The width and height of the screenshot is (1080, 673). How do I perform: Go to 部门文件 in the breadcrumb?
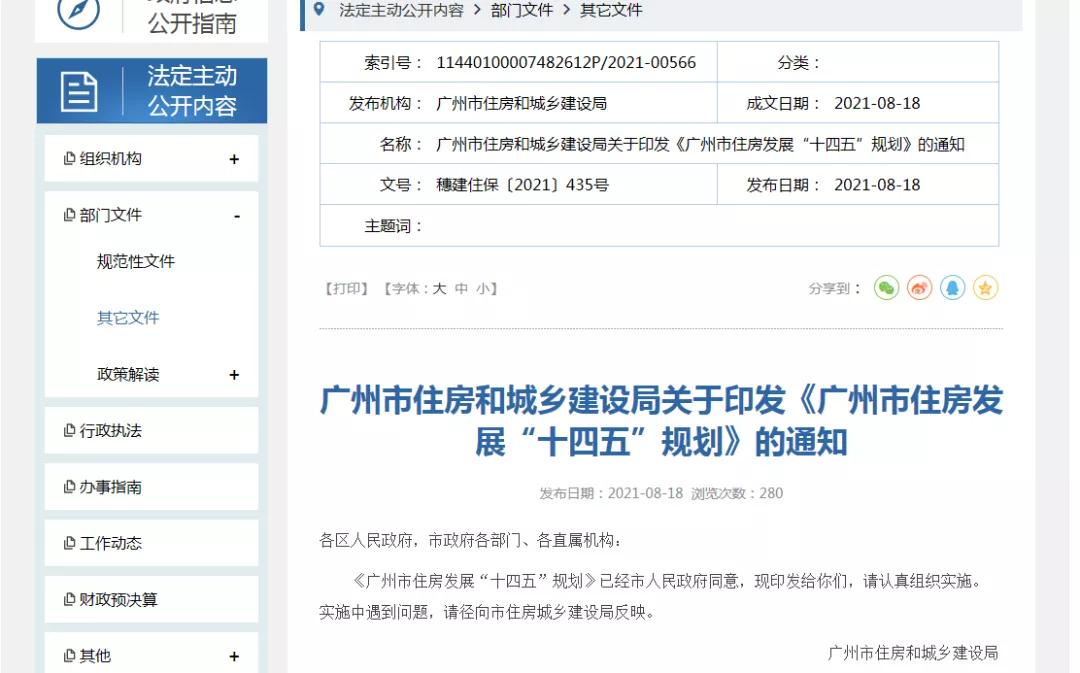click(521, 10)
